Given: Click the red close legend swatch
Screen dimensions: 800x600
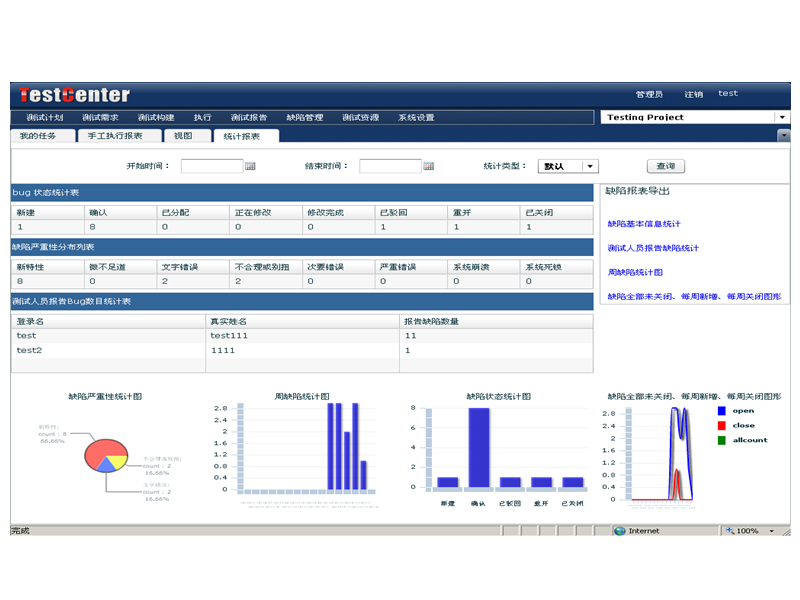Looking at the screenshot, I should click(722, 425).
